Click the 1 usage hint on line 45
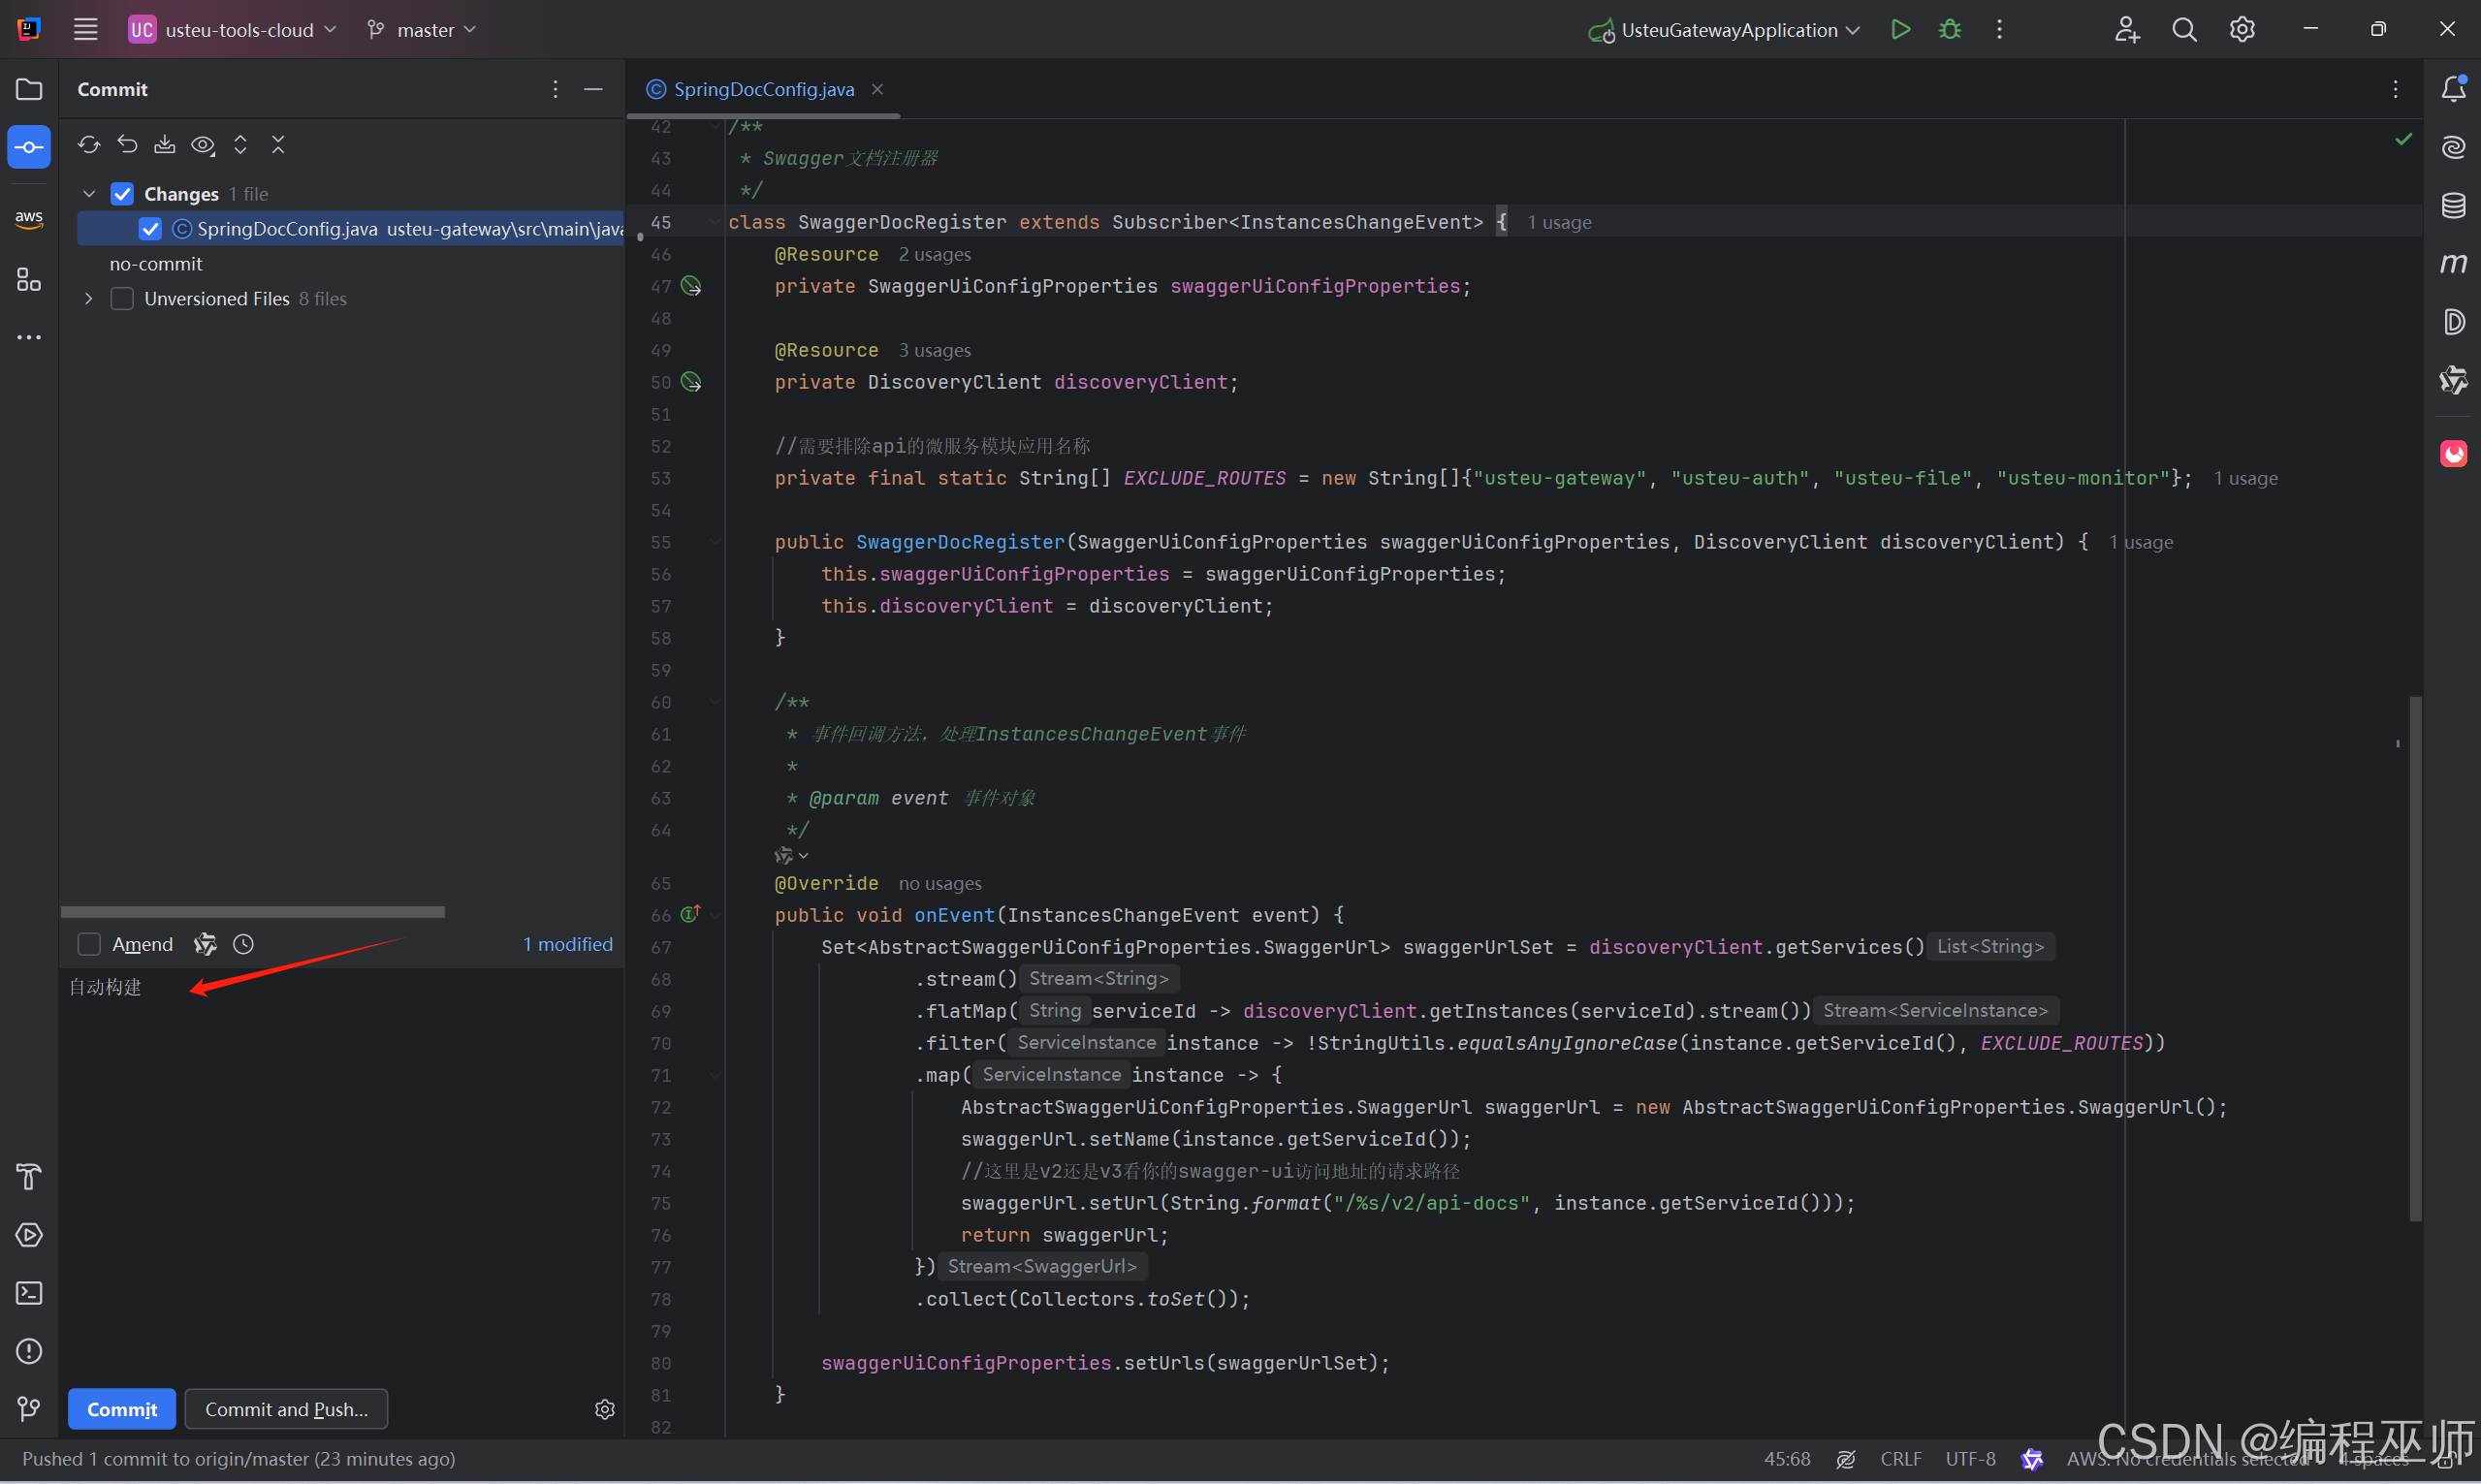 1558,222
